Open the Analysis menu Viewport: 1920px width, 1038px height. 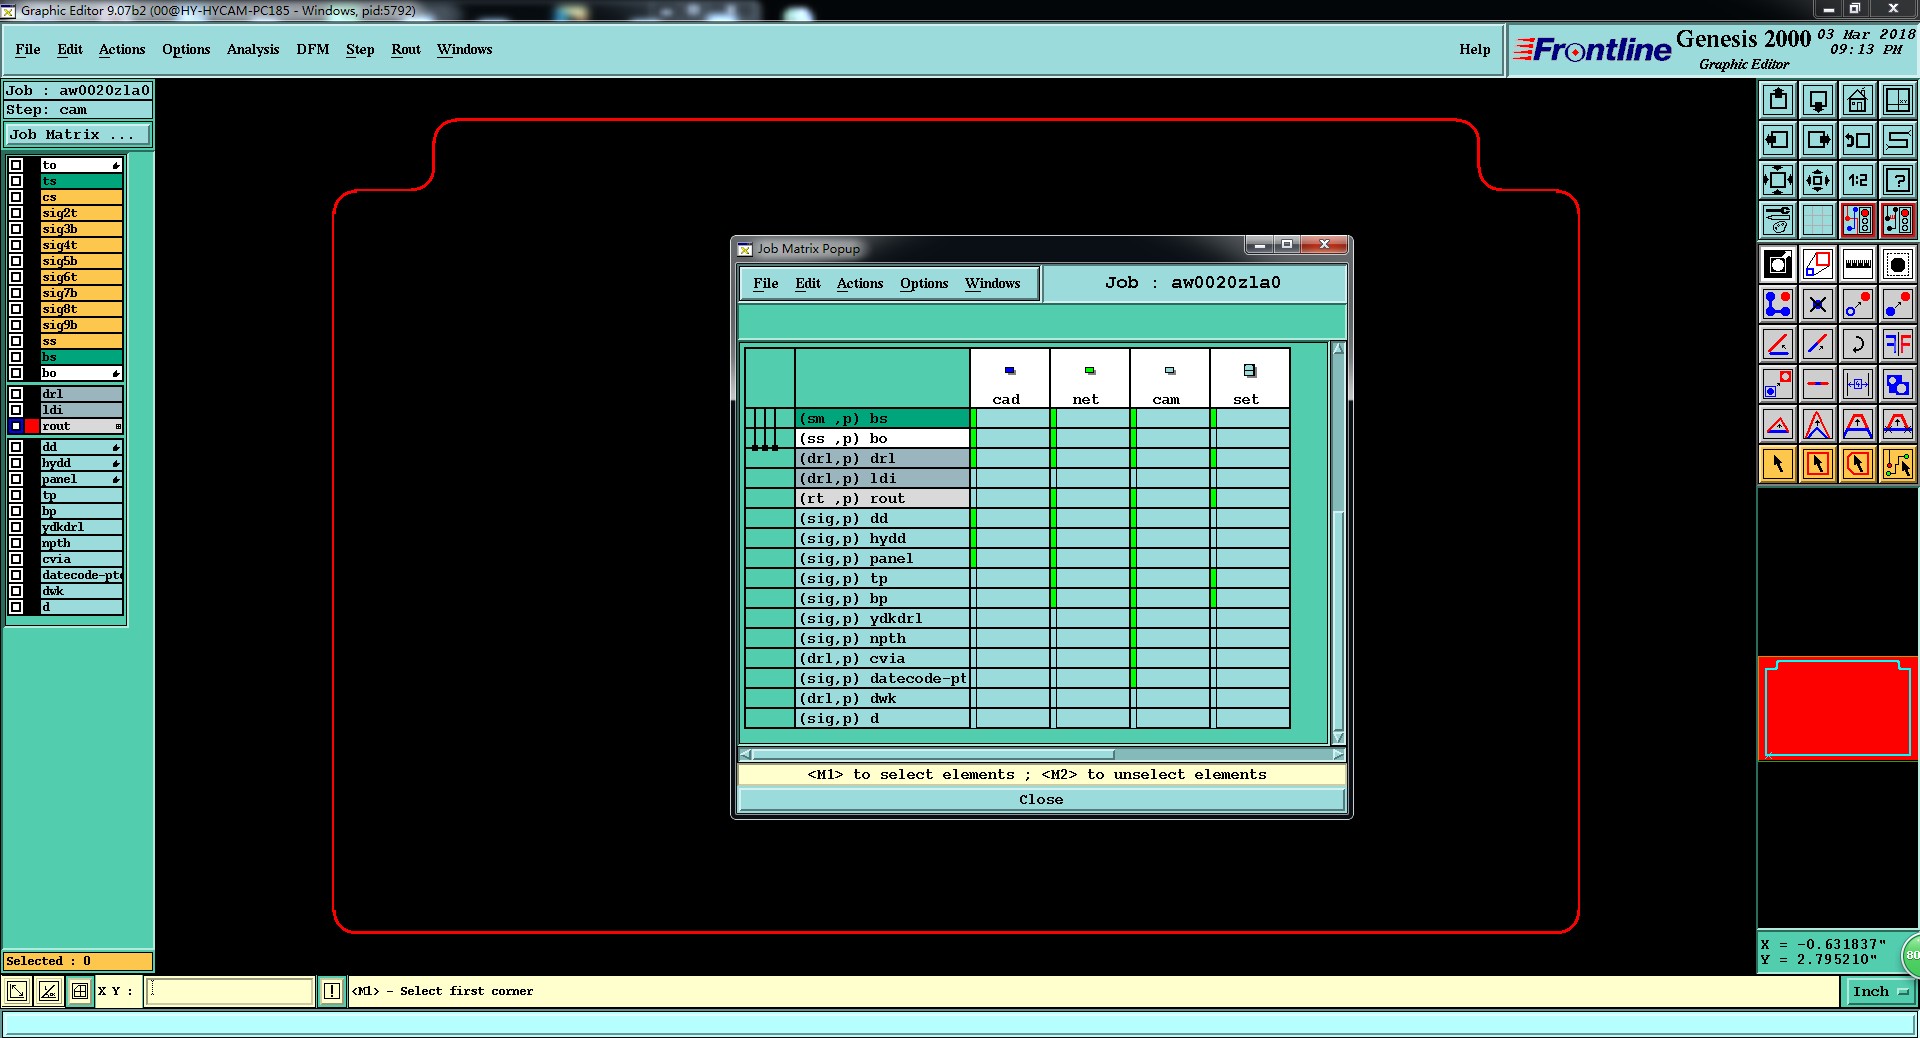click(253, 49)
